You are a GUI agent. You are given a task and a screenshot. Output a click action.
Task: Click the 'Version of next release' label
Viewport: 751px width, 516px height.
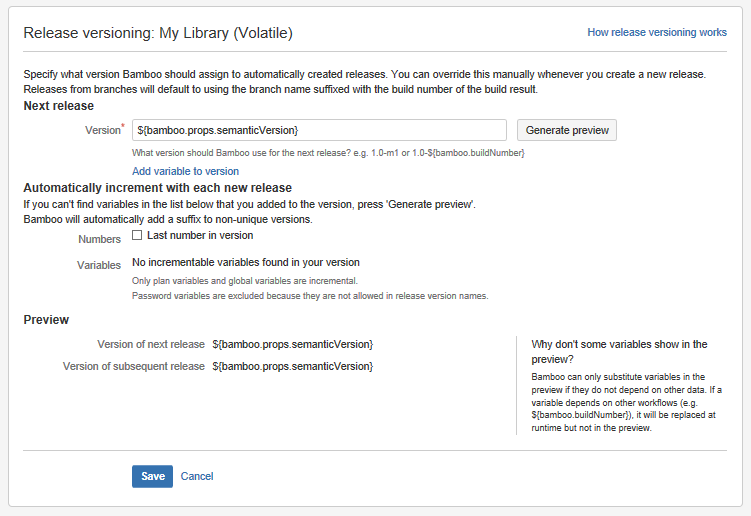[x=151, y=344]
